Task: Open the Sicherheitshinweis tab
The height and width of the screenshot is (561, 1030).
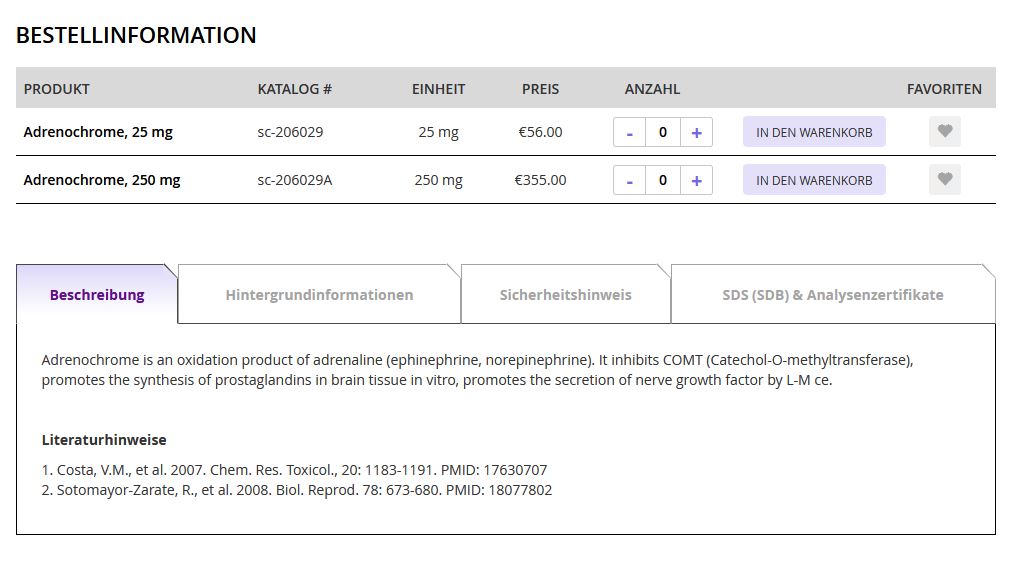Action: 565,295
